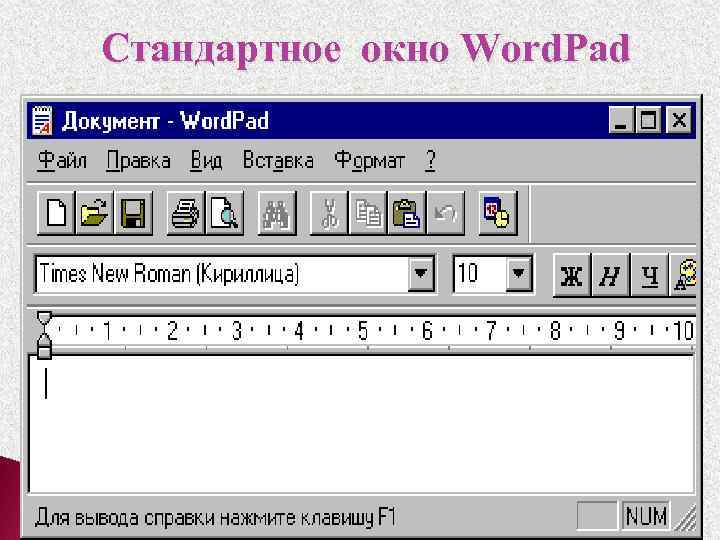Image resolution: width=720 pixels, height=540 pixels.
Task: Copy the selection with the two pages icon
Action: point(367,214)
